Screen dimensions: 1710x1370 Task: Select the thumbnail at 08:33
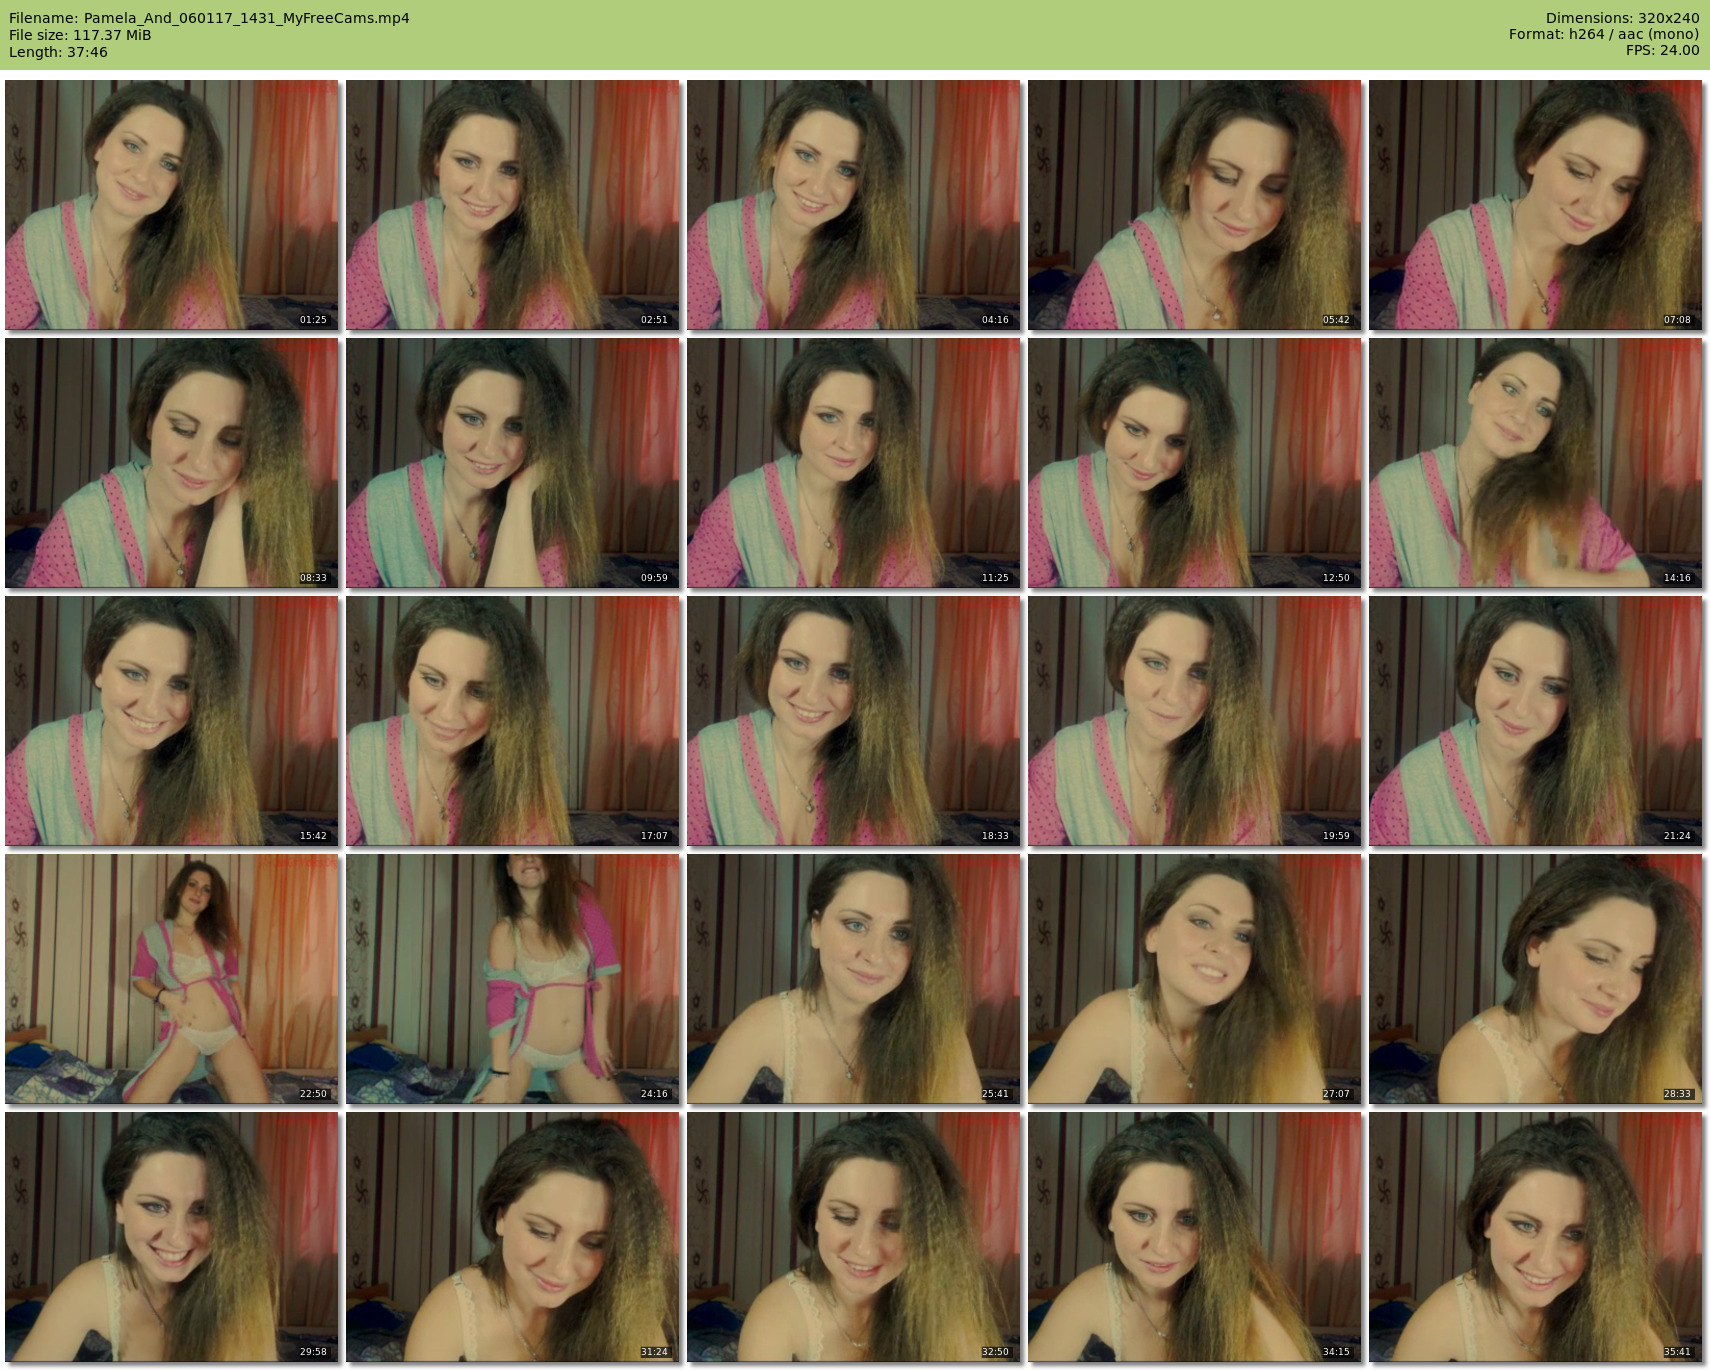[171, 463]
